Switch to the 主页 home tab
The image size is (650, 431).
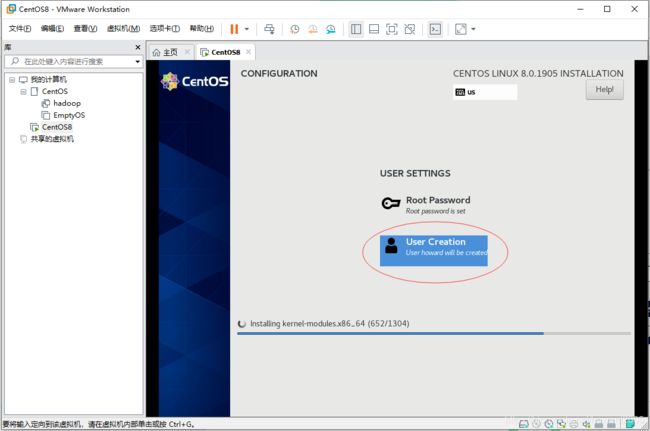[165, 52]
